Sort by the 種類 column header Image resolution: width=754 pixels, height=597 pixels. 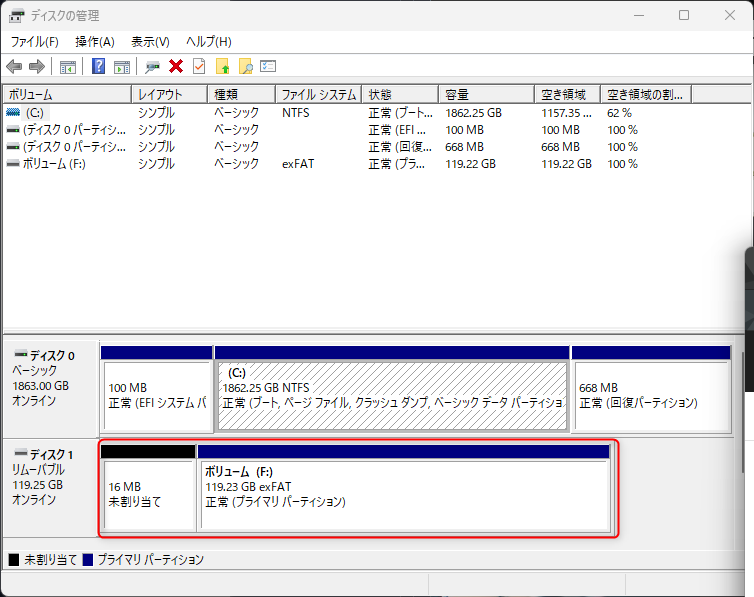tap(242, 94)
